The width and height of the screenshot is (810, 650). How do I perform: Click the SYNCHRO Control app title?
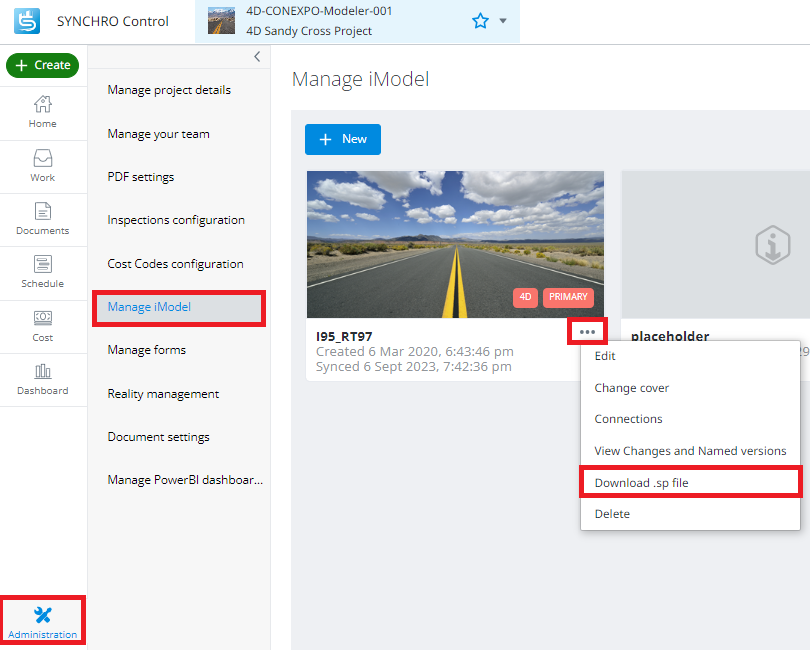(x=113, y=21)
